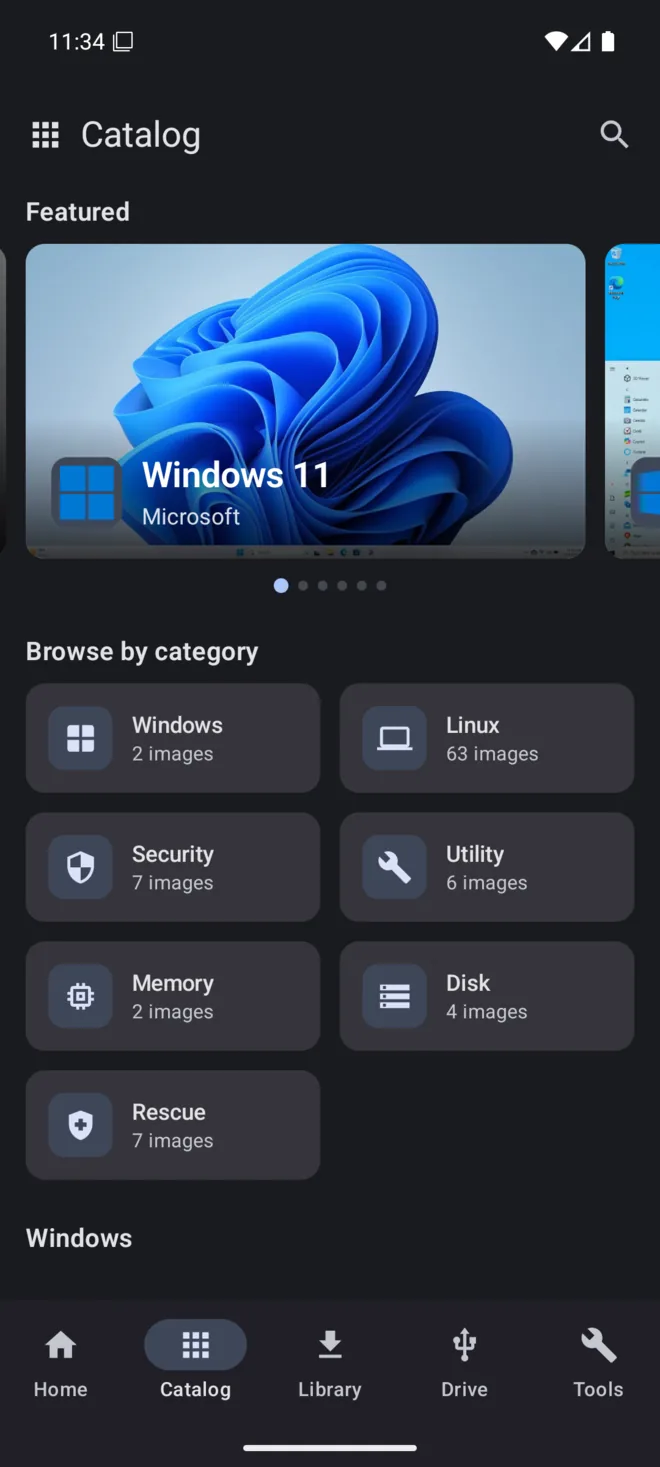The width and height of the screenshot is (660, 1467).
Task: Open the Disk category card
Action: tap(487, 996)
